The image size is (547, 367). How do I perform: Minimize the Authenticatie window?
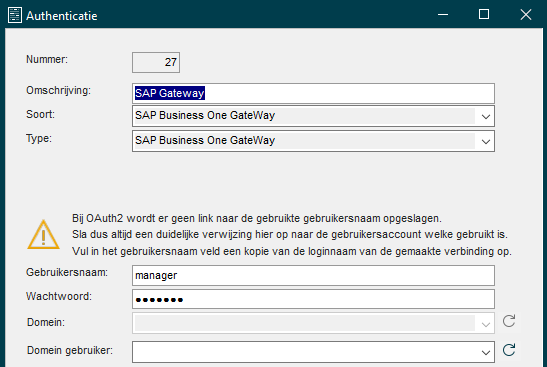coord(443,15)
